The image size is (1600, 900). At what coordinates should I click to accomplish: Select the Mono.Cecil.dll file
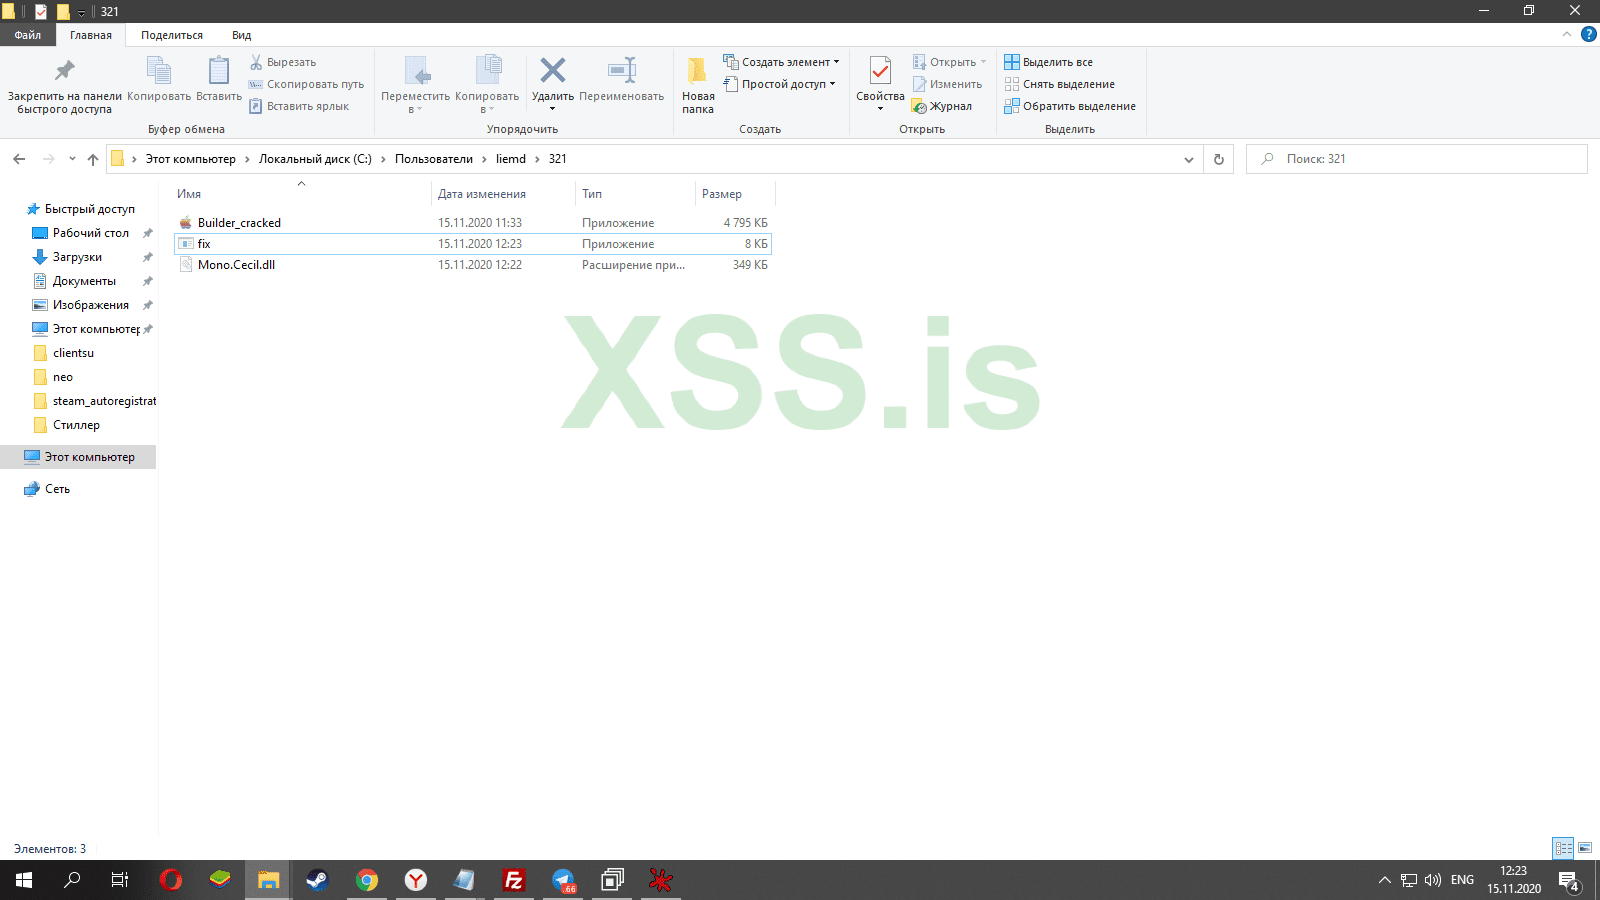click(473, 265)
